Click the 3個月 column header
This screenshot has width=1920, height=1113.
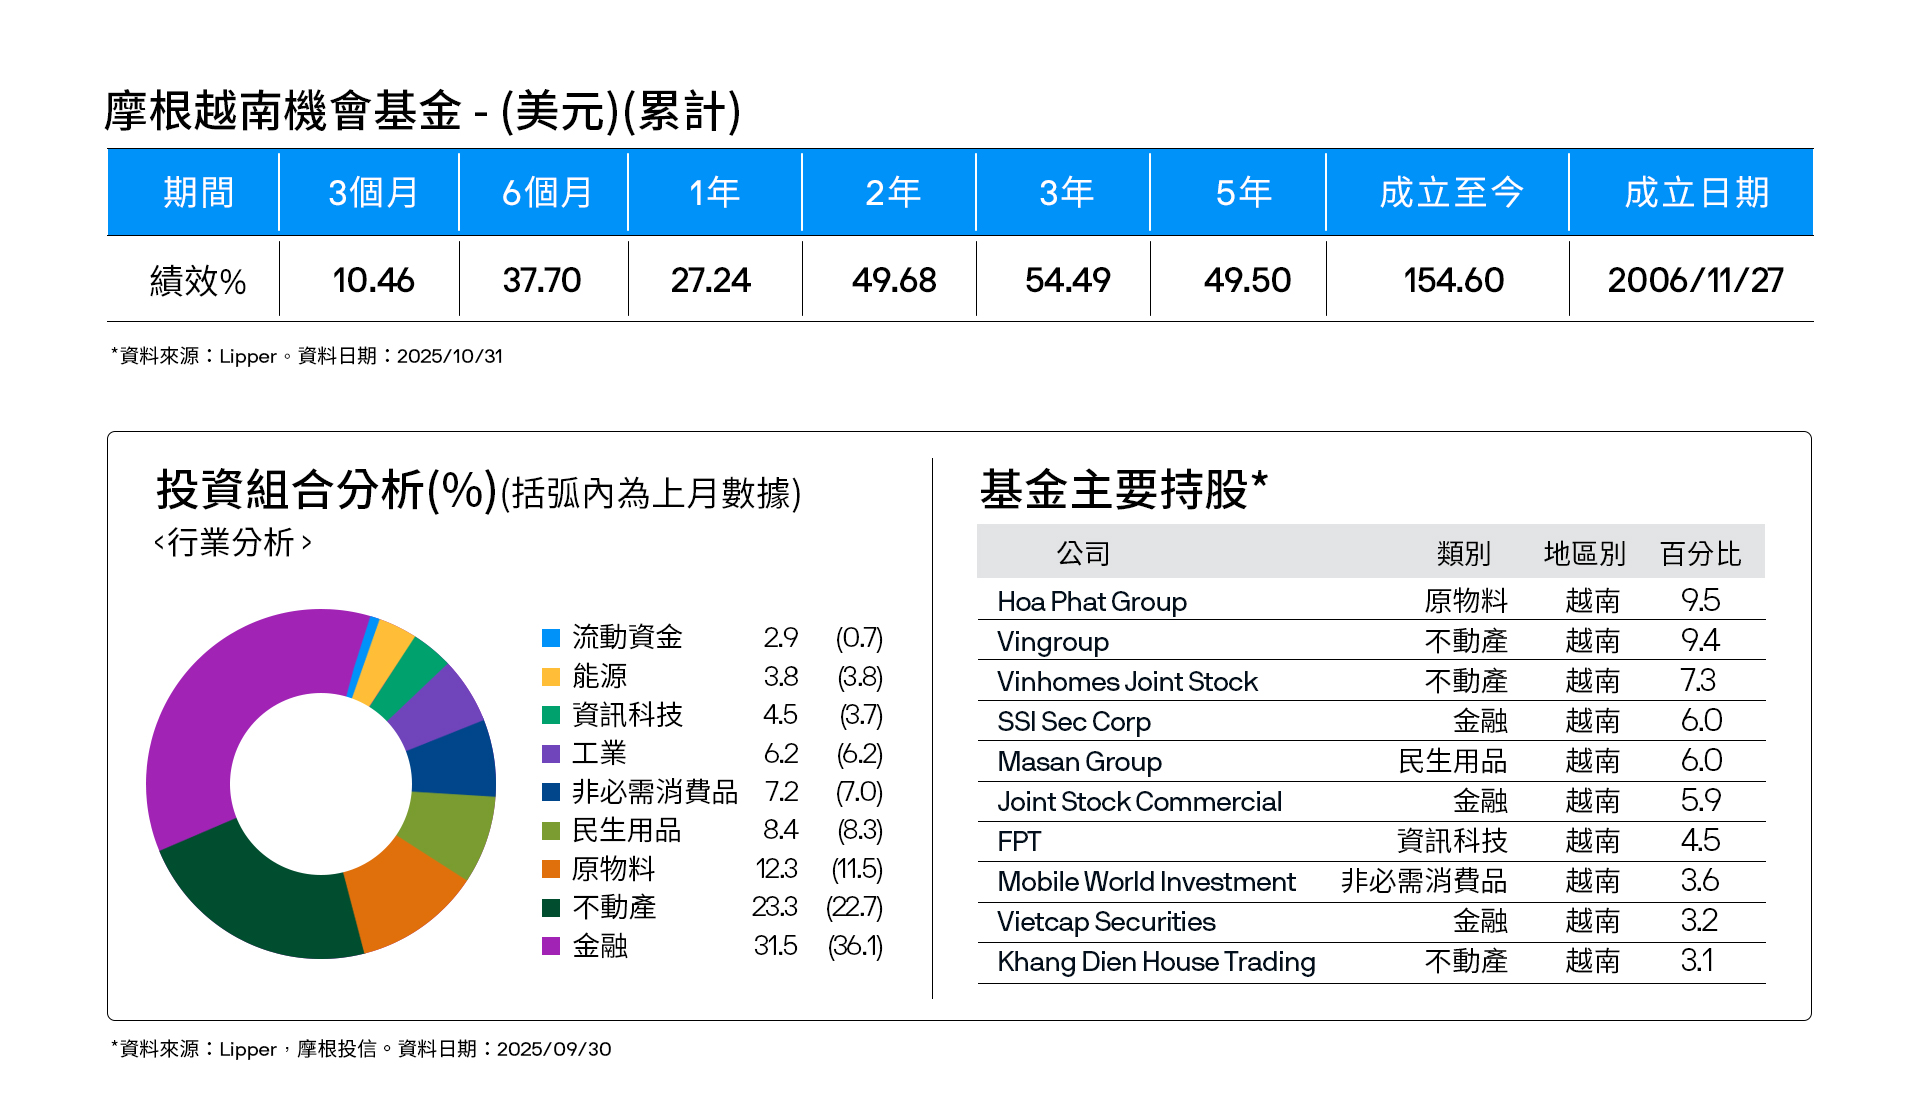372,192
